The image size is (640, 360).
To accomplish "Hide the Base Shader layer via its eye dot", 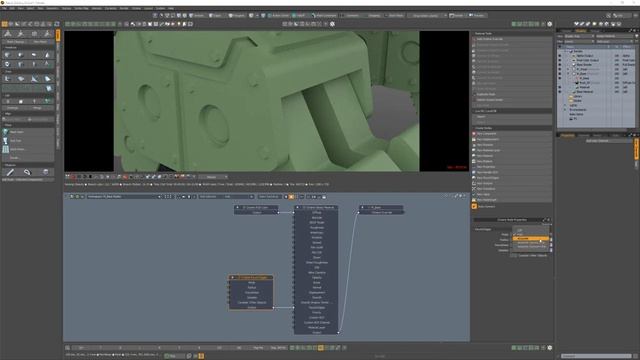I will 560,64.
